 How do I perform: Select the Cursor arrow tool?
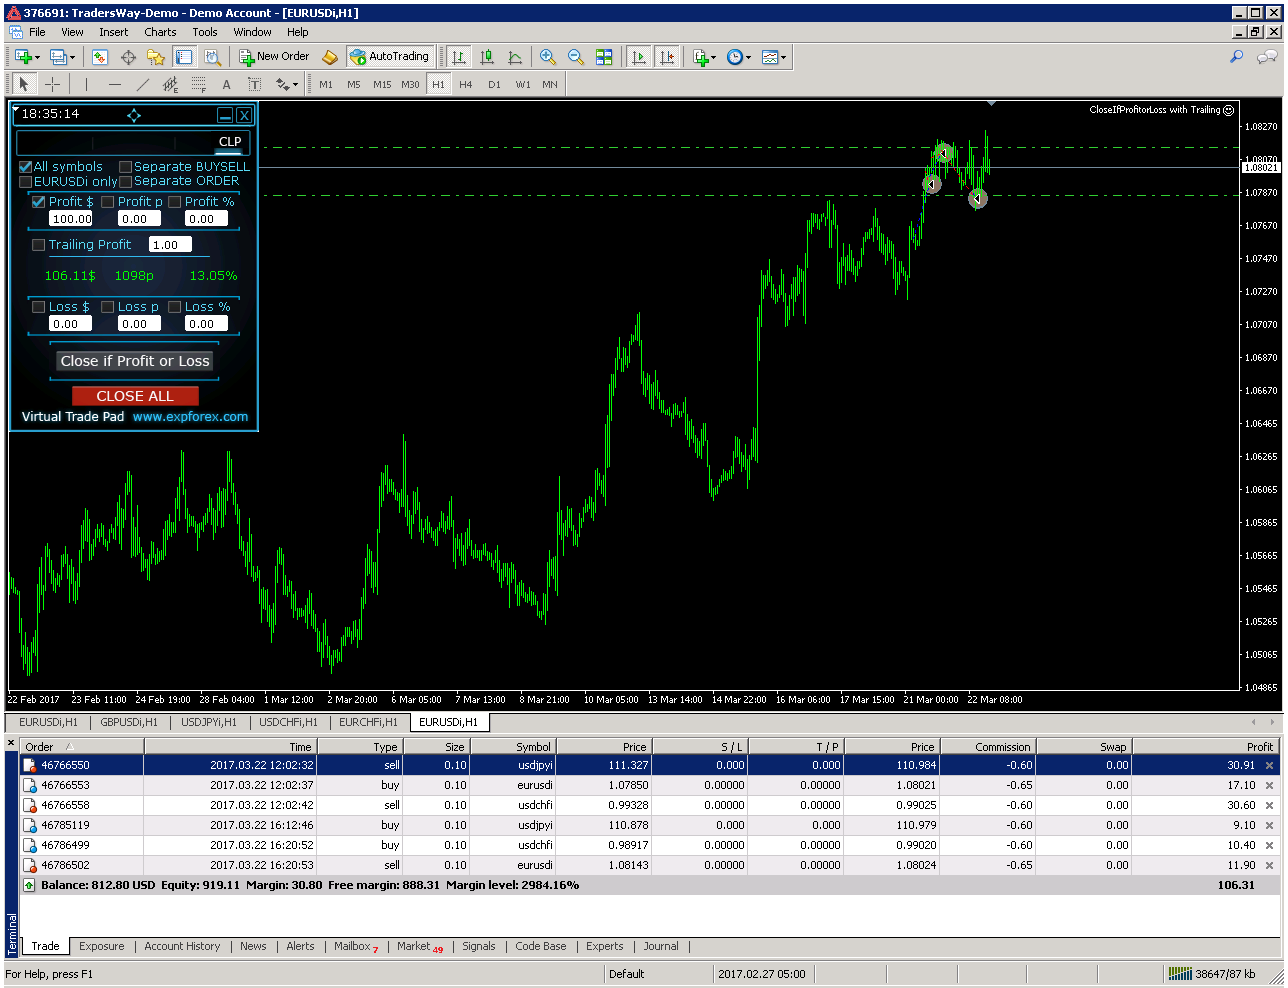pyautogui.click(x=24, y=85)
